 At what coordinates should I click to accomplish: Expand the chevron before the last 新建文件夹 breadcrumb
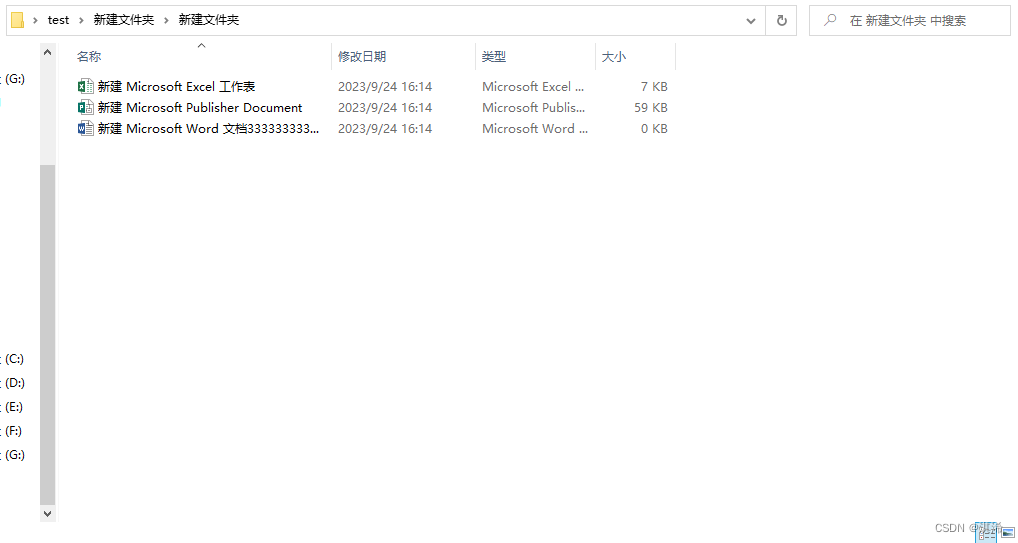tap(166, 20)
